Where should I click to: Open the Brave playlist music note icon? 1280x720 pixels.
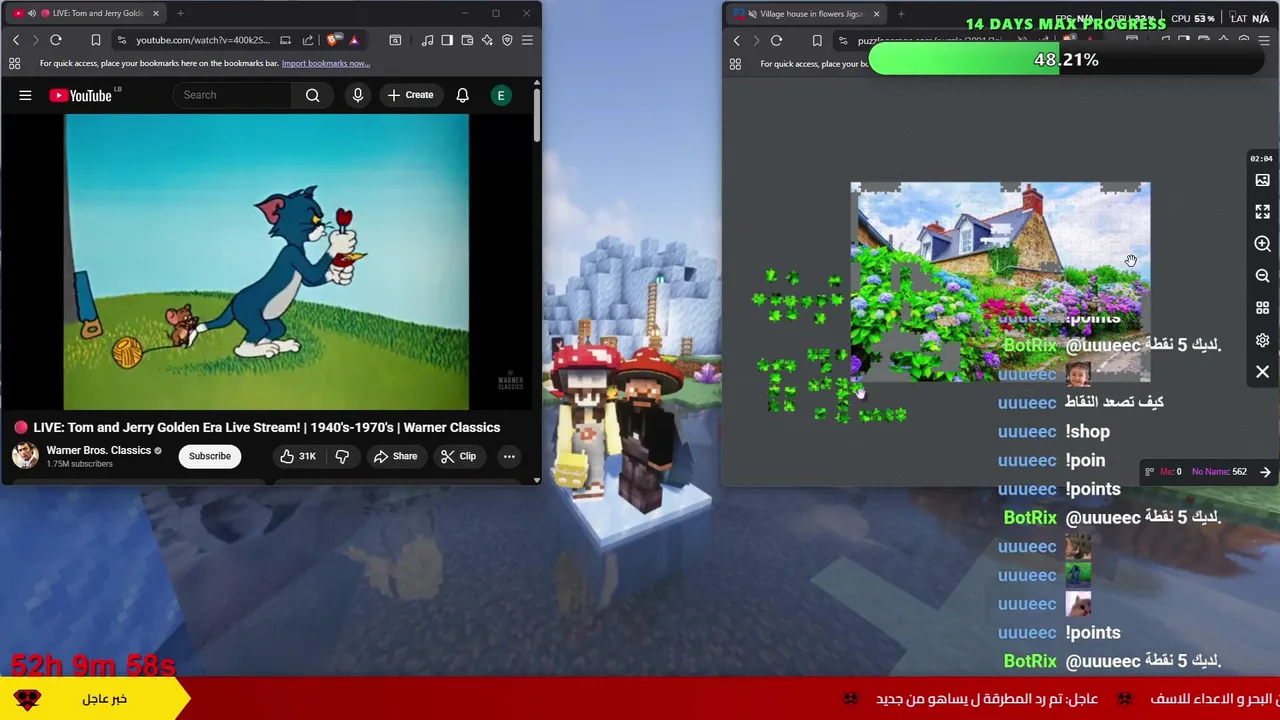click(x=428, y=40)
